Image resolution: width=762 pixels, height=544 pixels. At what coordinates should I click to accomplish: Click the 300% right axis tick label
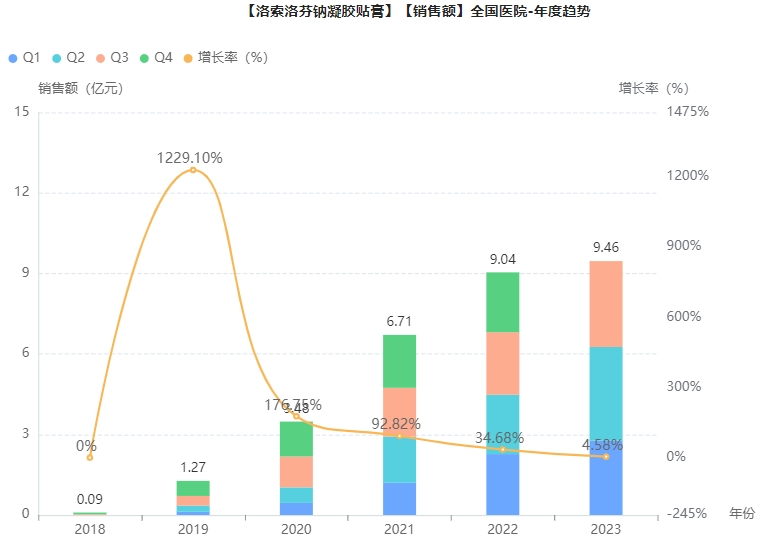pyautogui.click(x=684, y=386)
